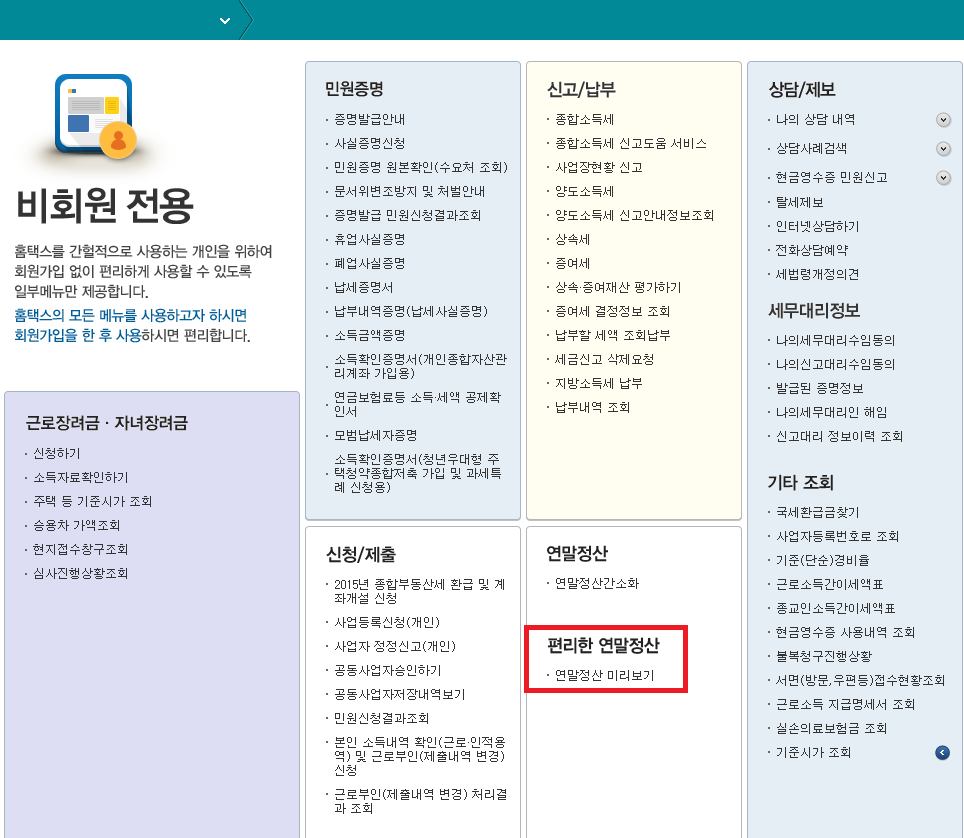Open the highlighted 연말정산 미리보기 link
Viewport: 964px width, 838px height.
(602, 678)
